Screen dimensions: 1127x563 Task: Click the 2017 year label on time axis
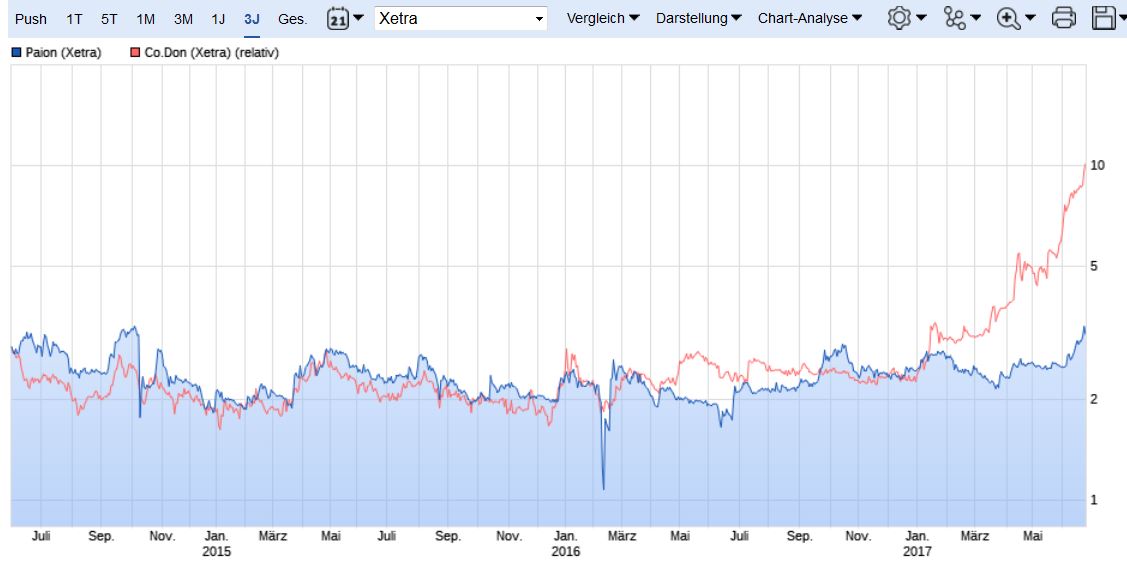[x=916, y=551]
